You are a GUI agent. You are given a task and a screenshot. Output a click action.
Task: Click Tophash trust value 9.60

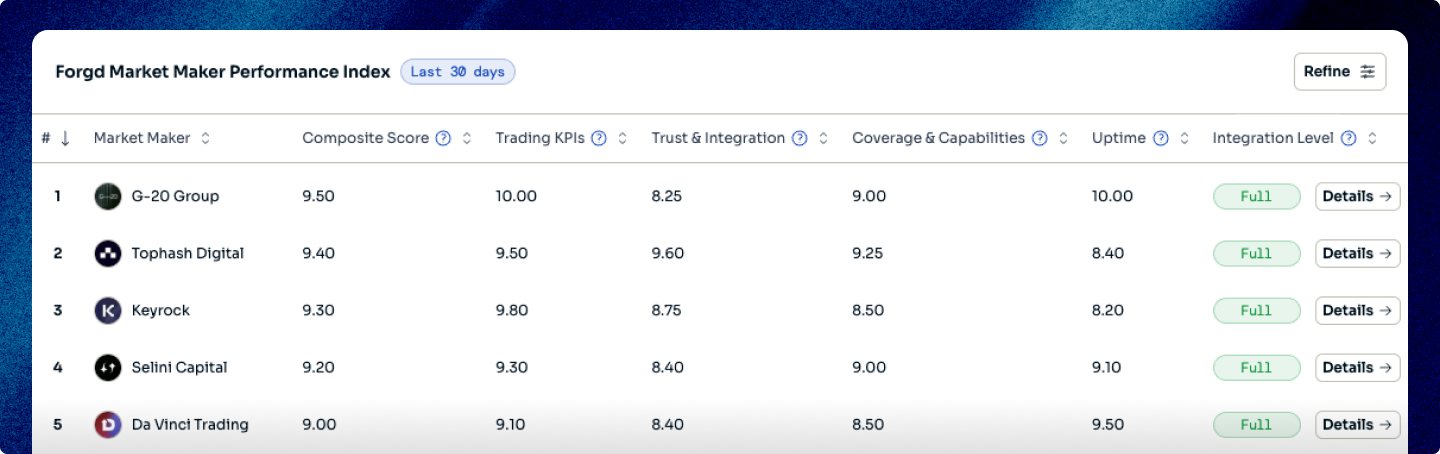point(667,254)
